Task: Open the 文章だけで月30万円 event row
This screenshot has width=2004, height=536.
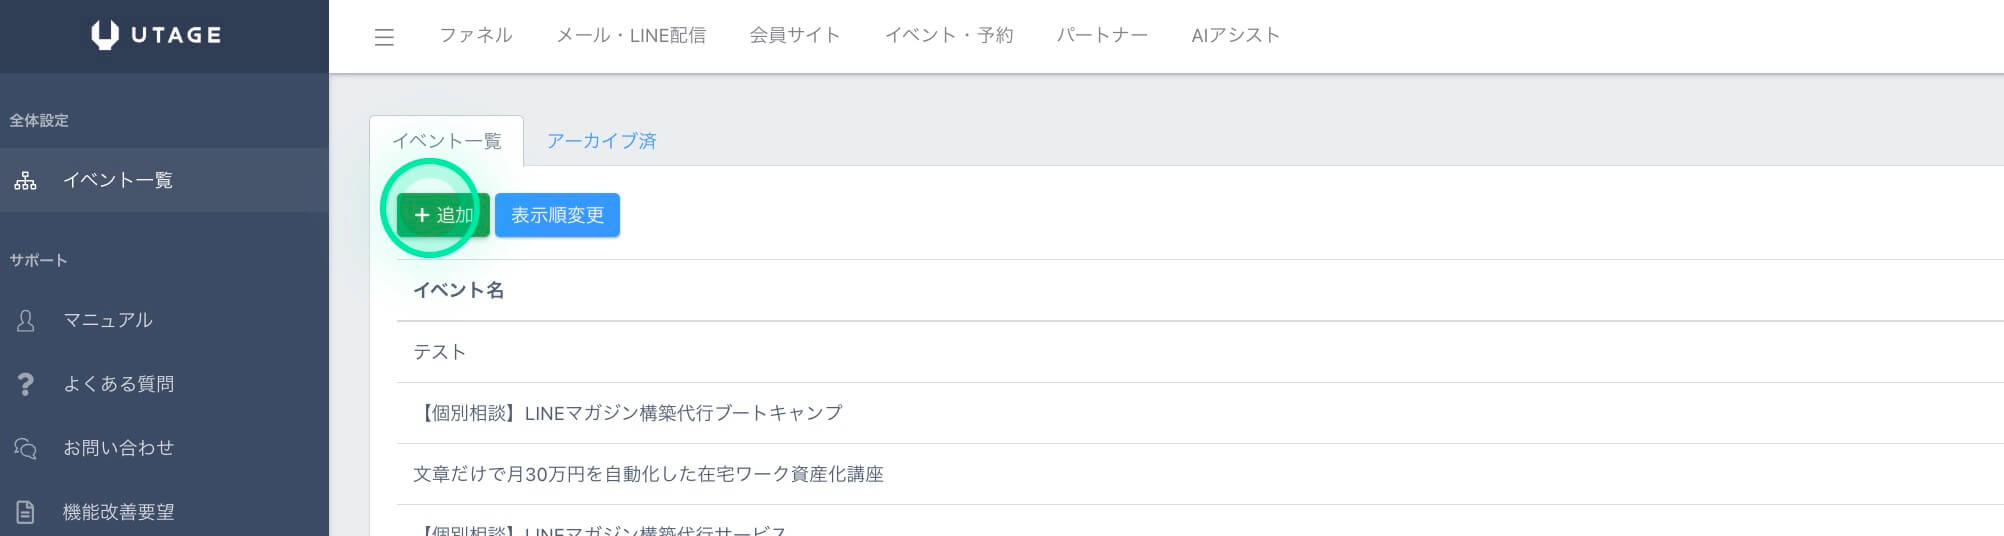Action: [x=1200, y=474]
